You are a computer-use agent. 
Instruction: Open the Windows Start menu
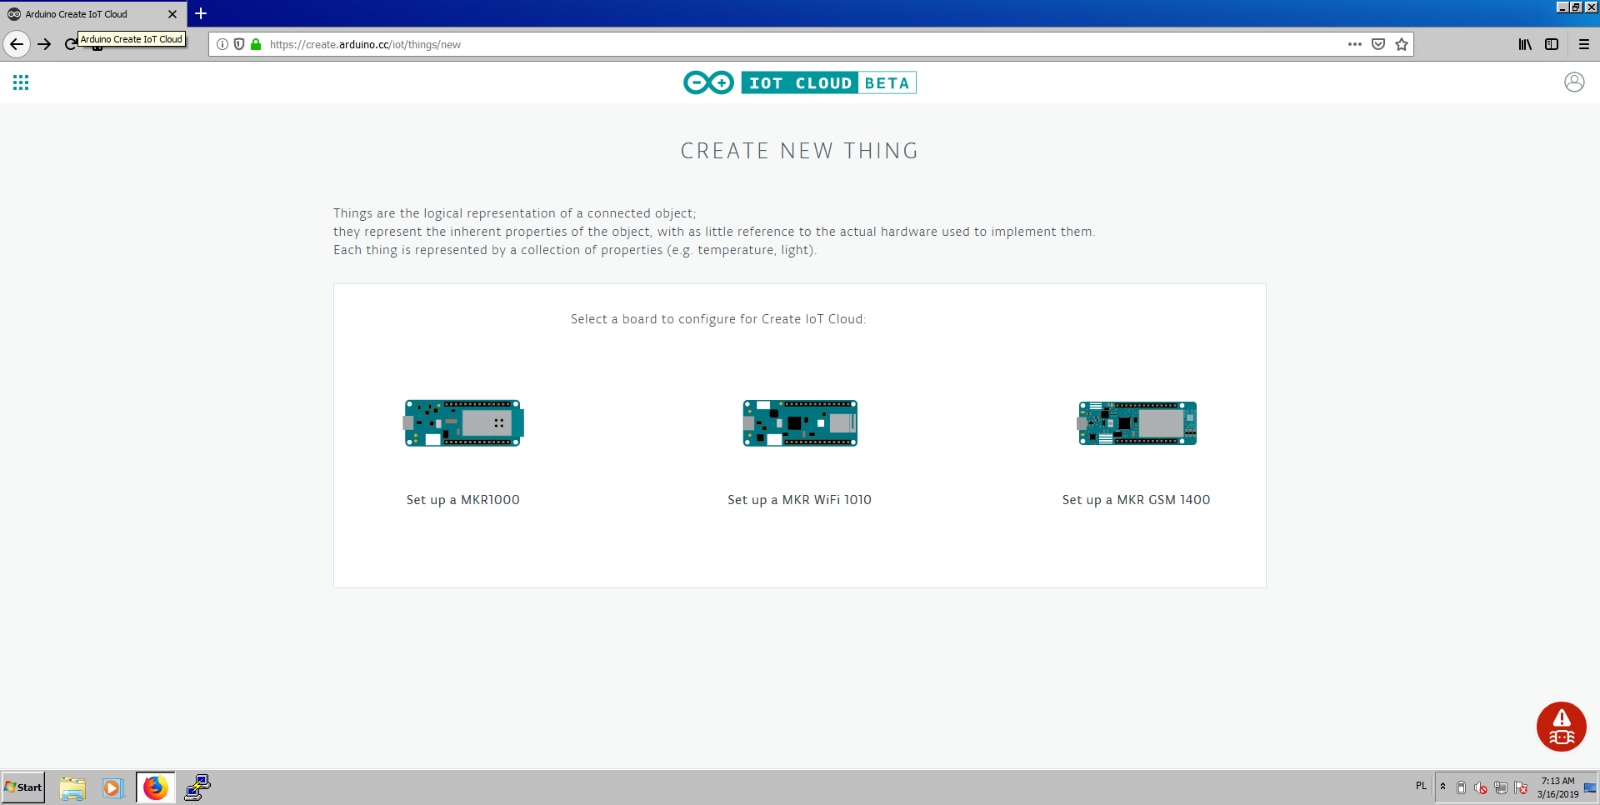(23, 787)
